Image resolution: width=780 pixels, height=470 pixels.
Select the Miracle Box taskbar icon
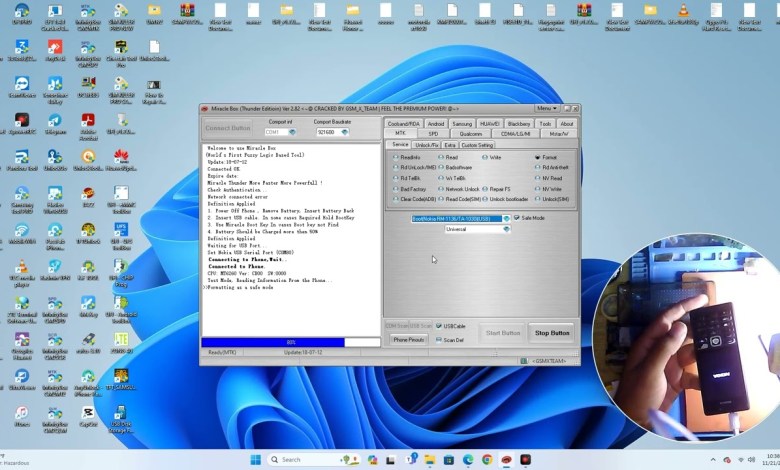click(506, 460)
